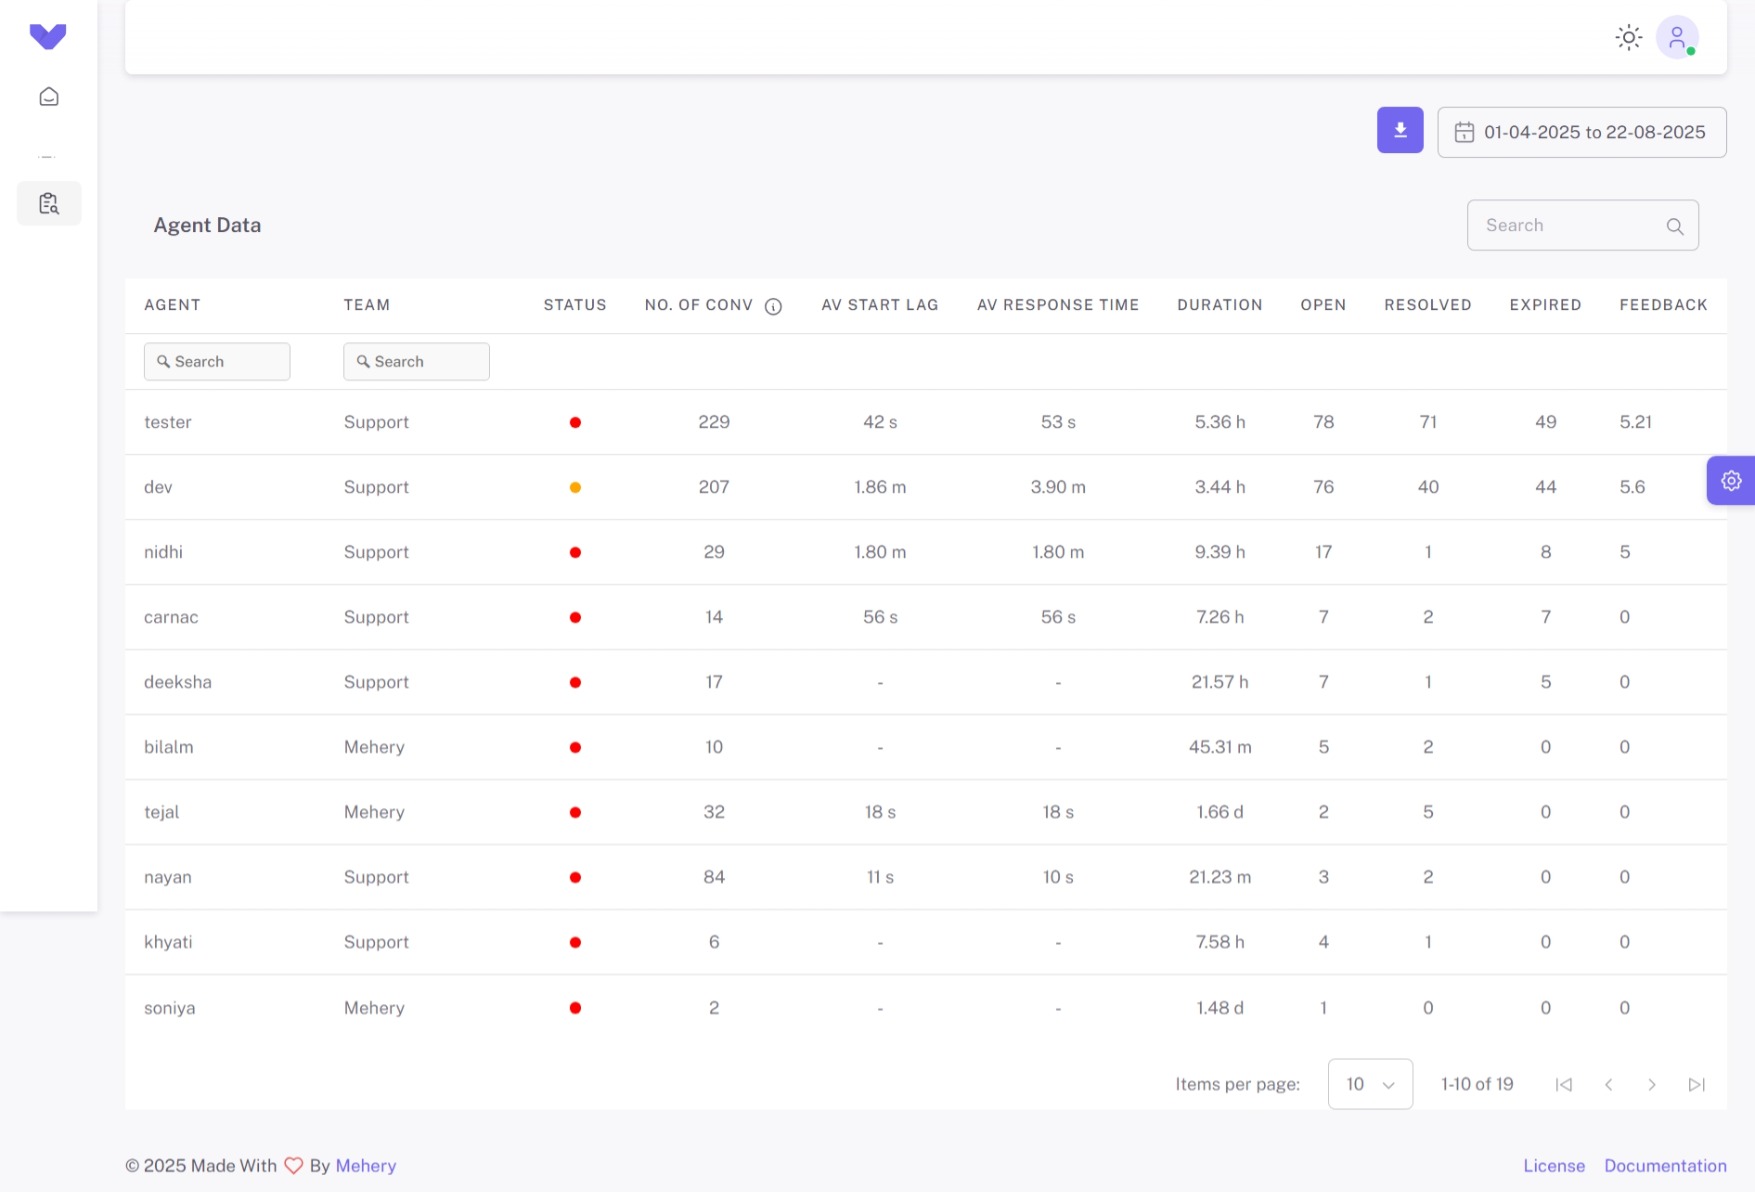Viewport: 1755px width, 1192px height.
Task: Click the Mehery logo at the top left
Action: 48,36
